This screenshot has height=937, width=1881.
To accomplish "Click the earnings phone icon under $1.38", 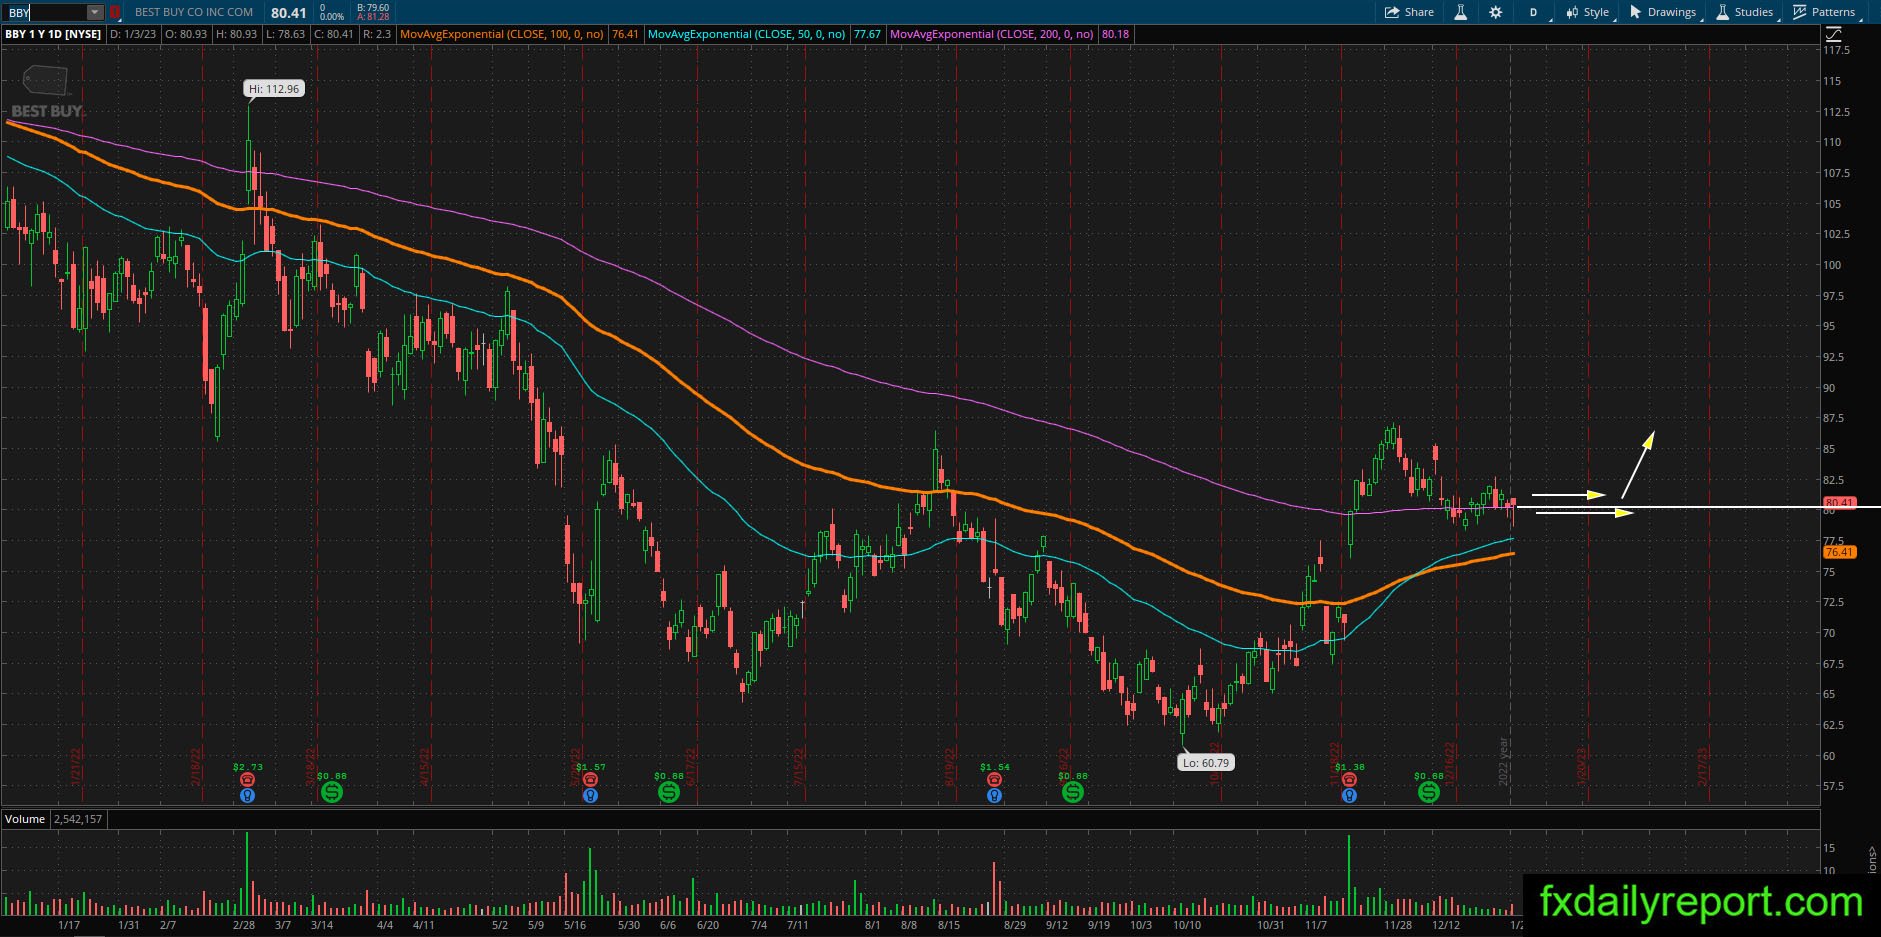I will point(1349,780).
